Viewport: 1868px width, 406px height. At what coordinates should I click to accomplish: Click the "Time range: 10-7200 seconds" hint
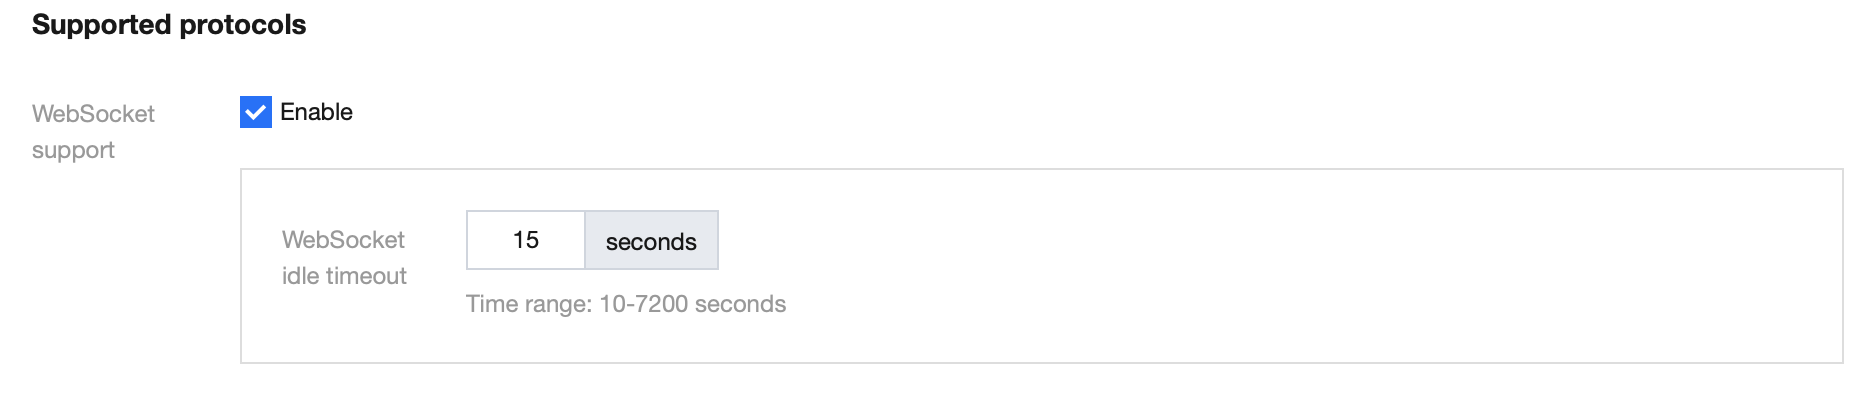[x=626, y=304]
